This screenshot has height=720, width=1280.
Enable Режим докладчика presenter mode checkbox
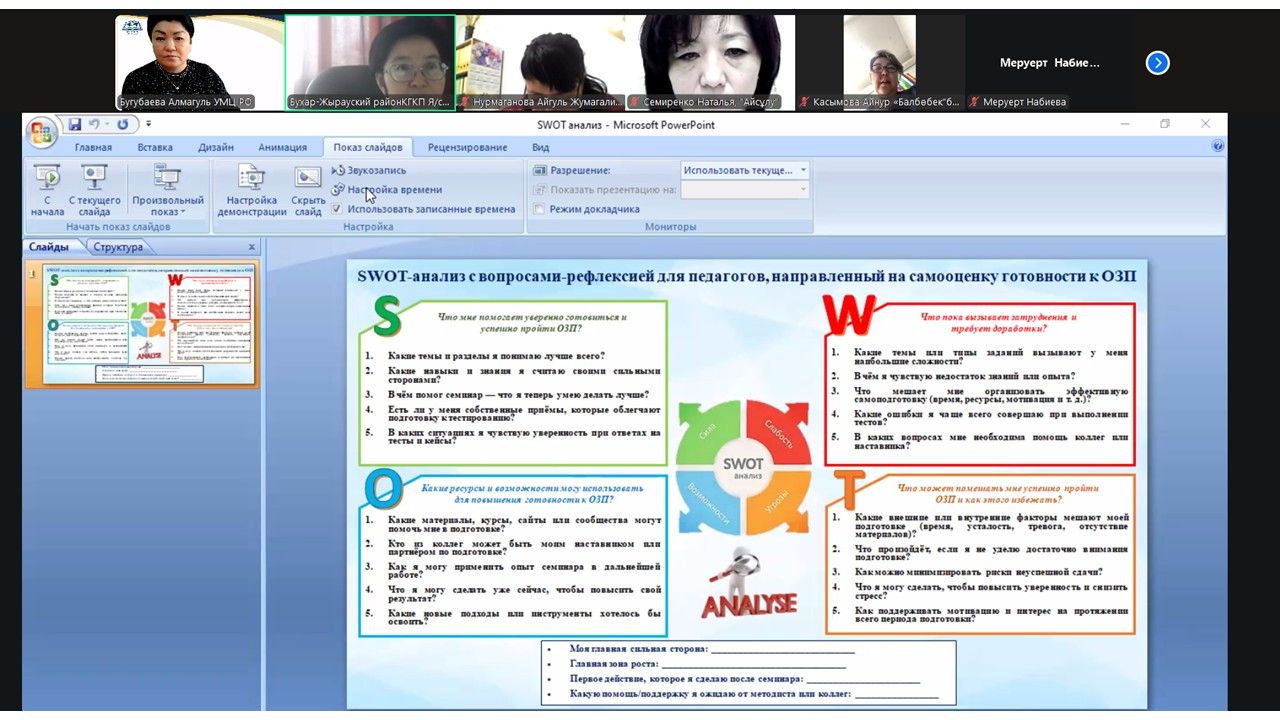pos(540,209)
